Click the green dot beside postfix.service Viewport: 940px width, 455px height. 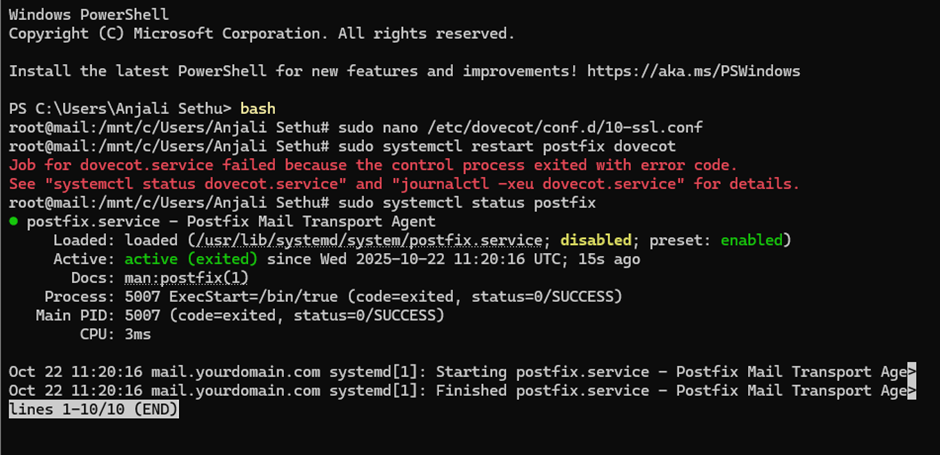[x=14, y=222]
